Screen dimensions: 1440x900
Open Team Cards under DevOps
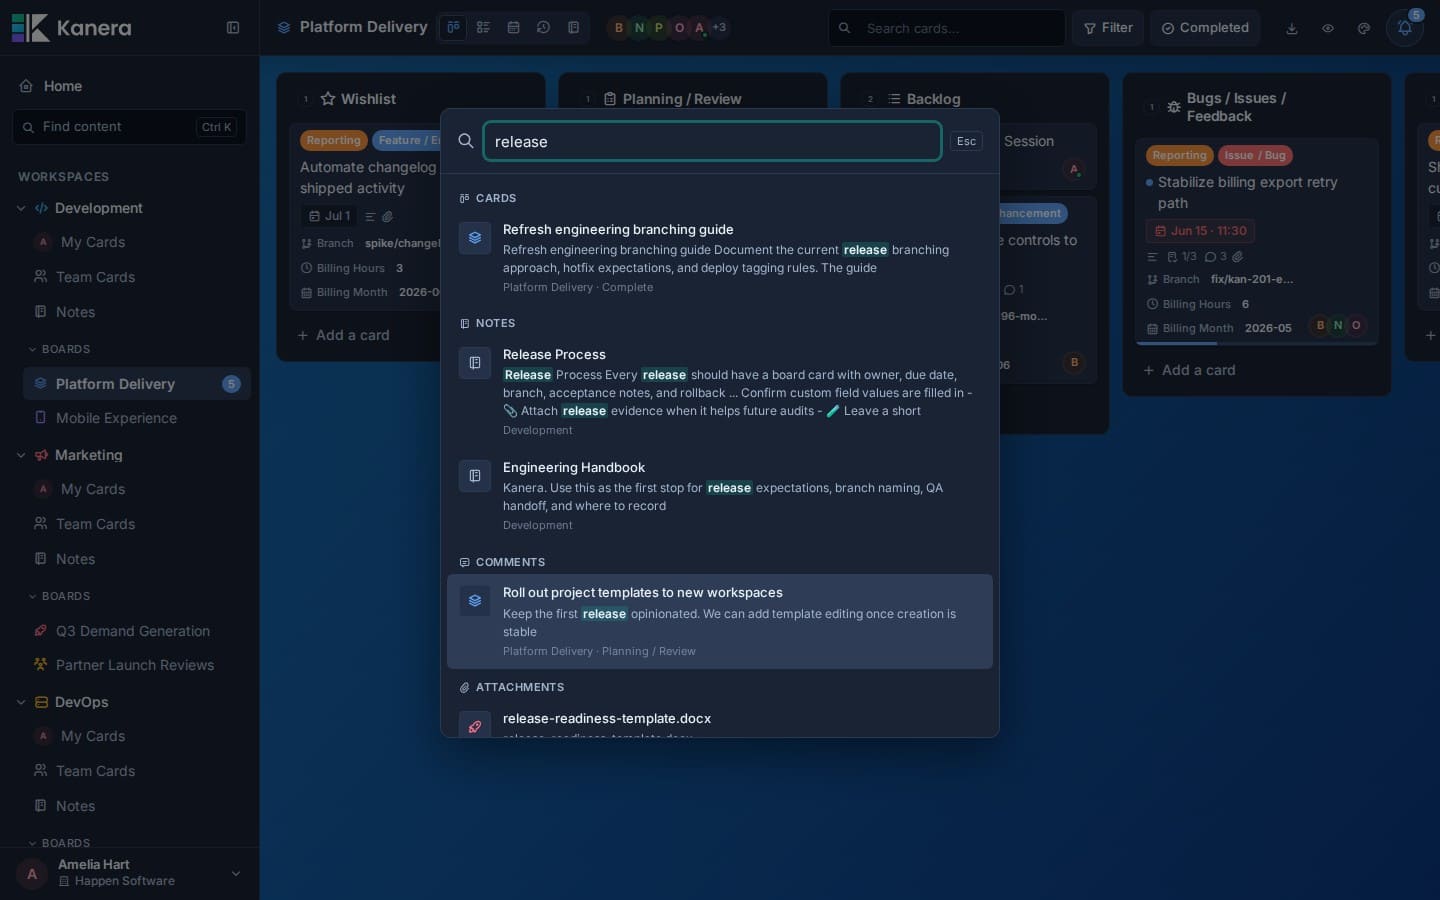point(137,771)
